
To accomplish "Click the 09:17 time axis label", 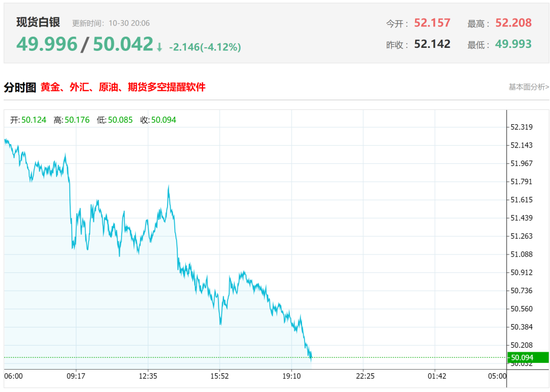I will [76, 376].
